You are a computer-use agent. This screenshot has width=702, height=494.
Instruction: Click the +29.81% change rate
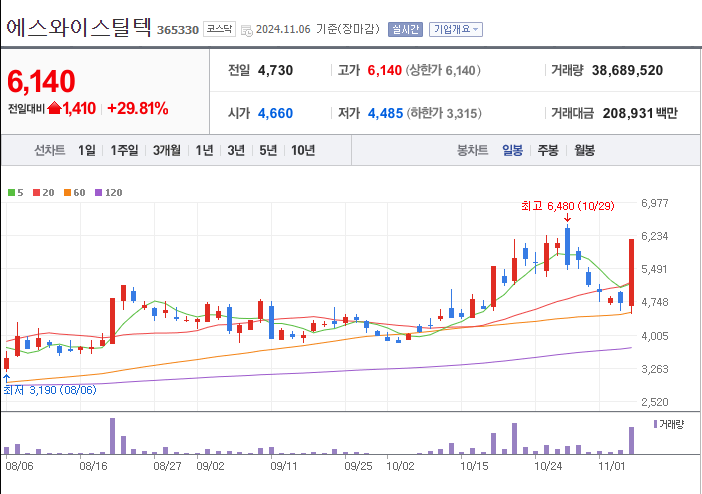point(138,108)
